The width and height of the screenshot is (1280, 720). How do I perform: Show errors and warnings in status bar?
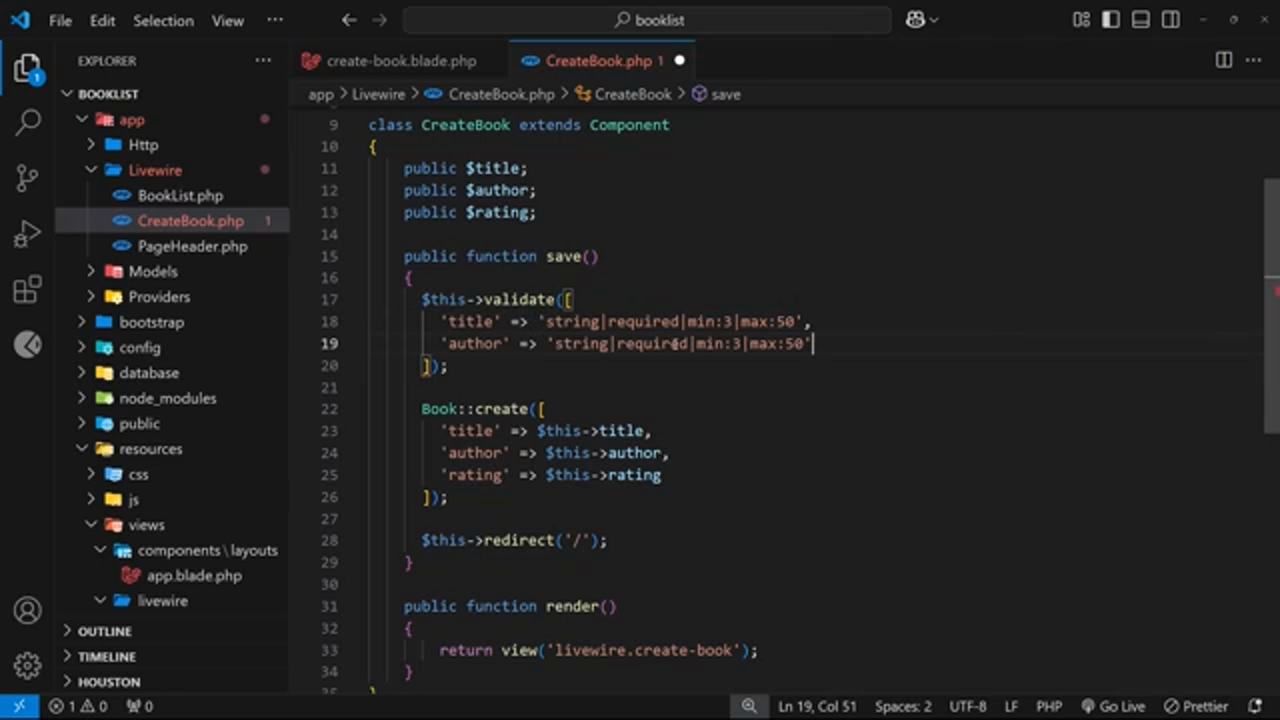point(78,706)
